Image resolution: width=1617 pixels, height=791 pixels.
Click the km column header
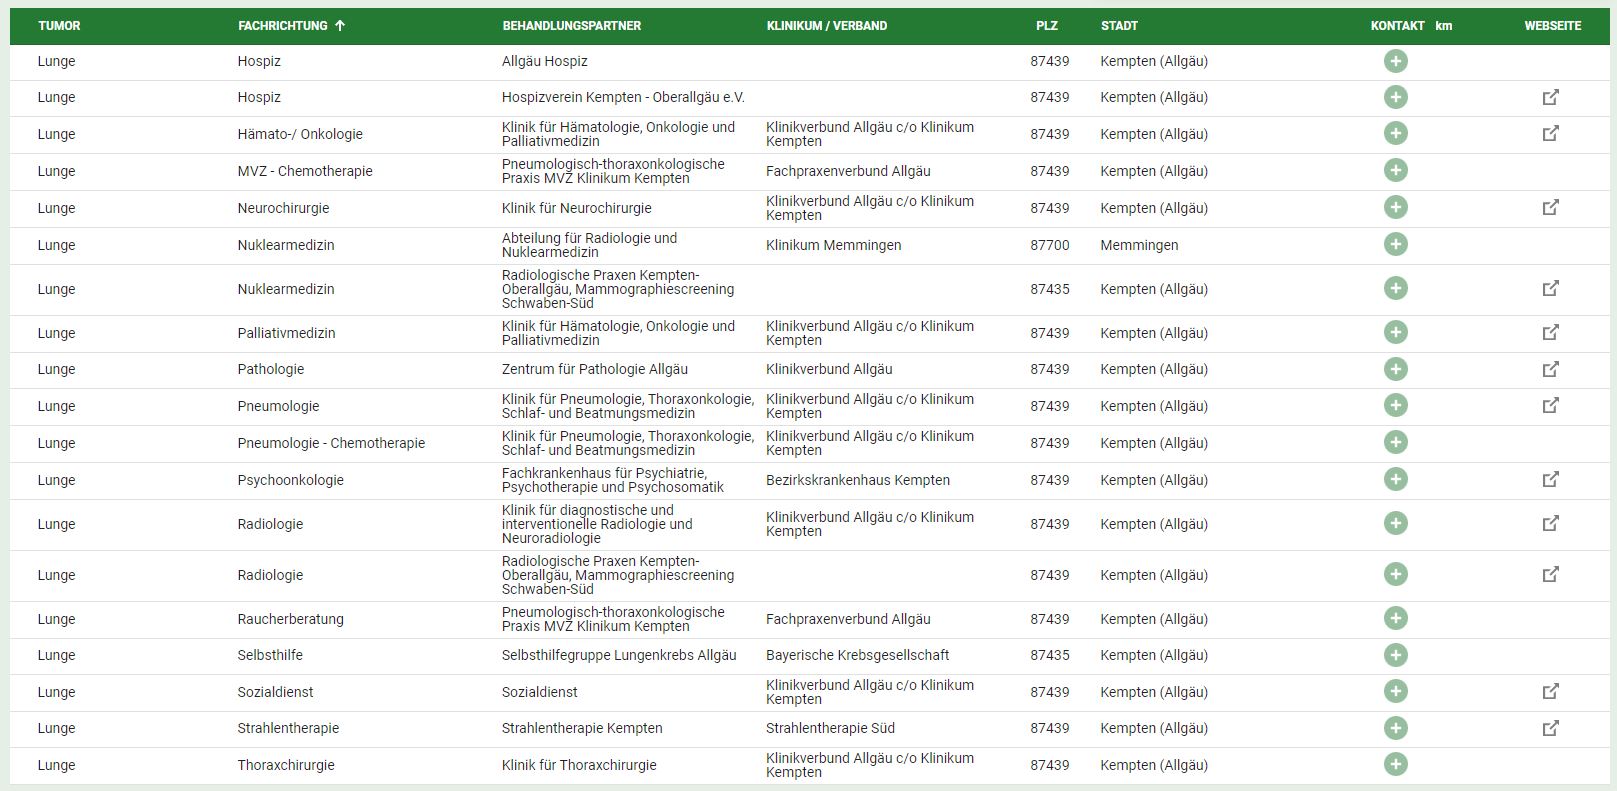pyautogui.click(x=1443, y=26)
